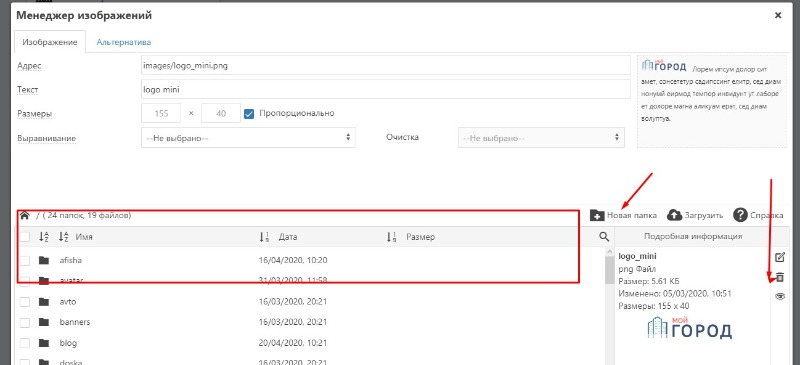Click the home root folder icon
This screenshot has width=800, height=365.
point(24,215)
